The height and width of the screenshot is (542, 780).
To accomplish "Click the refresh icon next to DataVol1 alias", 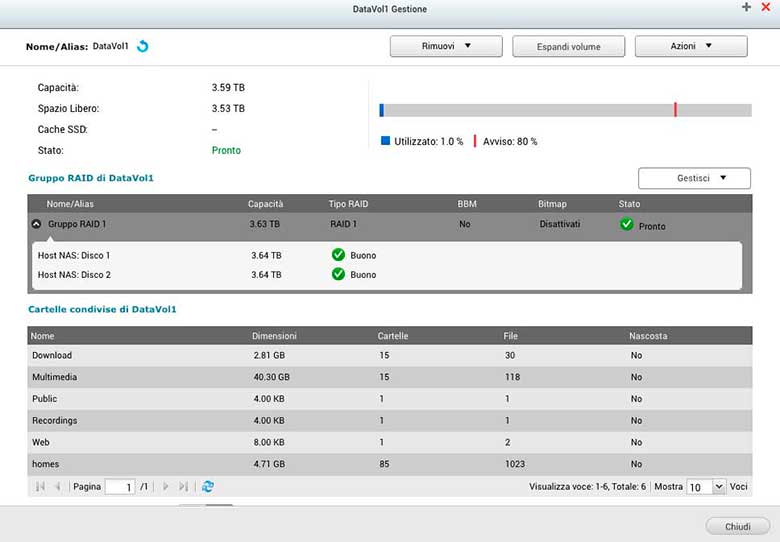I will [x=142, y=46].
